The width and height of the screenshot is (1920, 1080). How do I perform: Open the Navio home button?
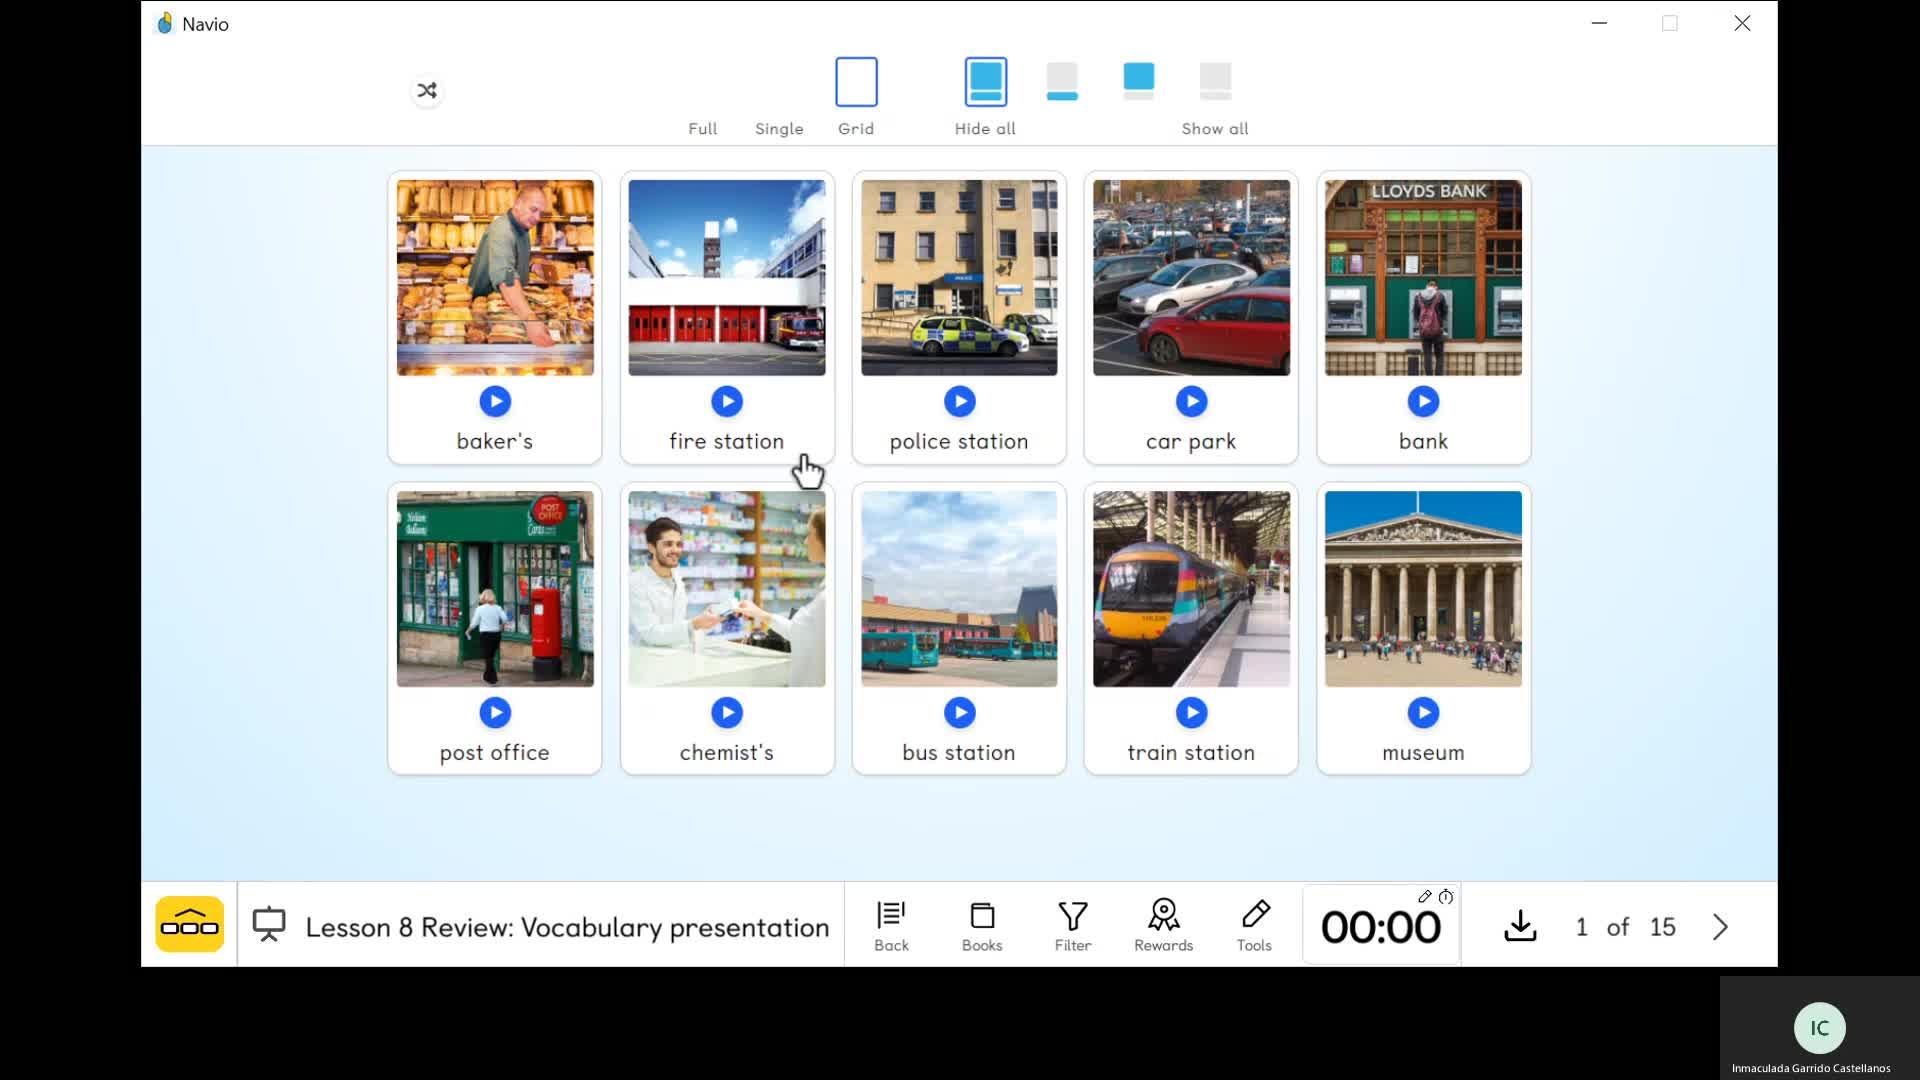[x=189, y=925]
